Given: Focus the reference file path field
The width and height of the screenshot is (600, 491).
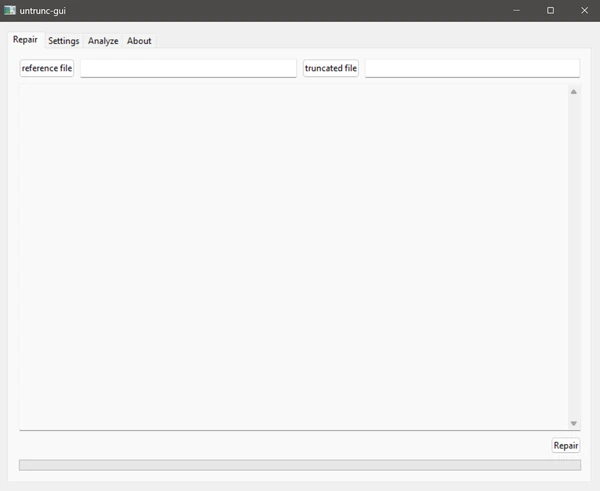Looking at the screenshot, I should click(x=188, y=68).
